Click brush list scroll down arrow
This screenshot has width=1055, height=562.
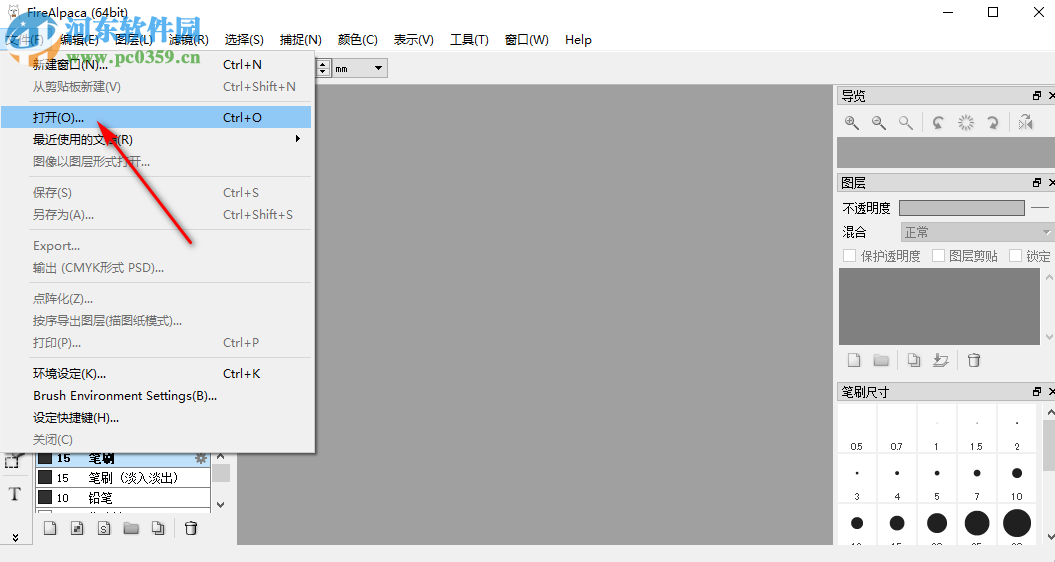click(221, 505)
